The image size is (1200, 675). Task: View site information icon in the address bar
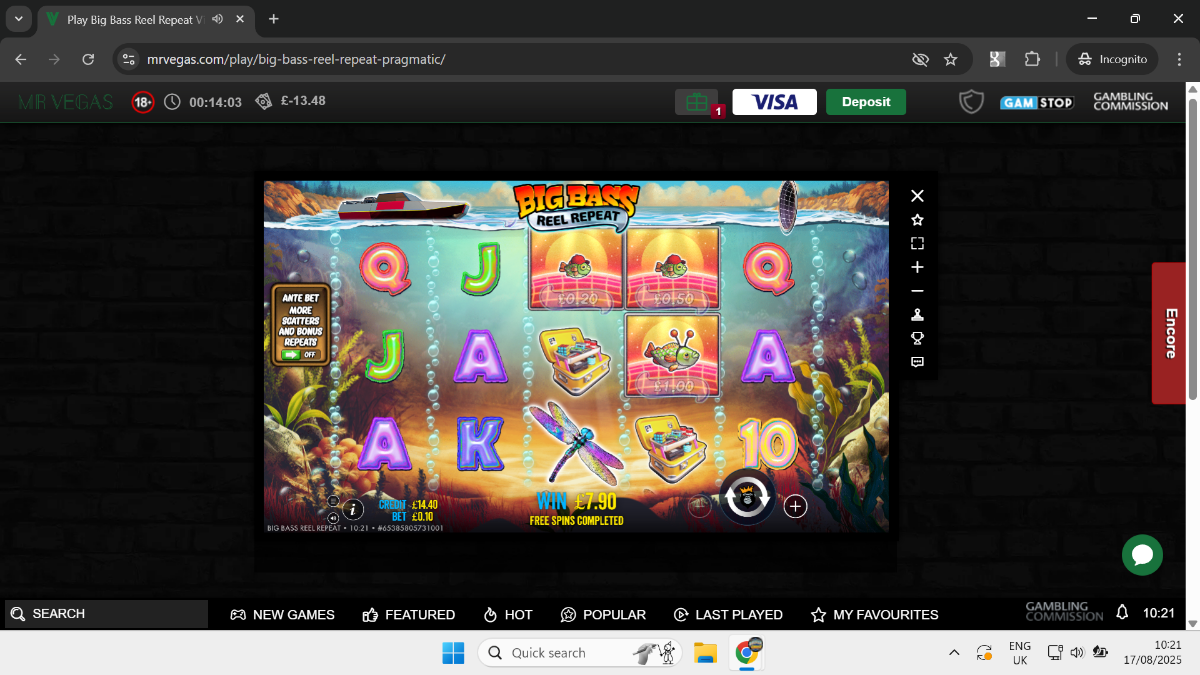tap(128, 59)
